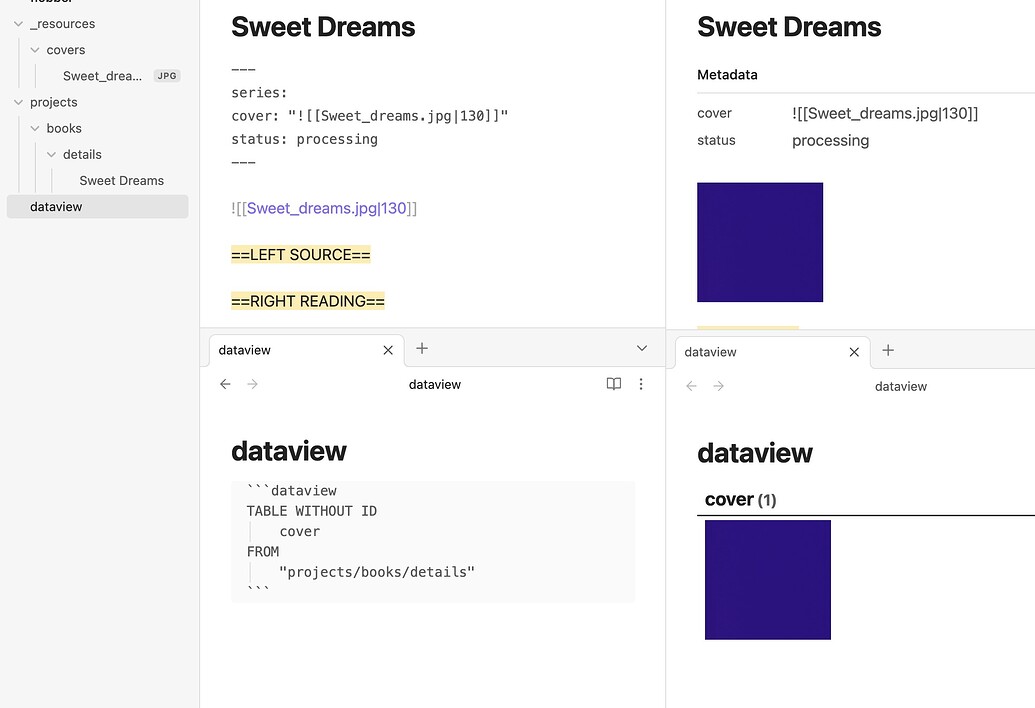
Task: Click the forward navigation arrow in left pane
Action: click(x=253, y=384)
